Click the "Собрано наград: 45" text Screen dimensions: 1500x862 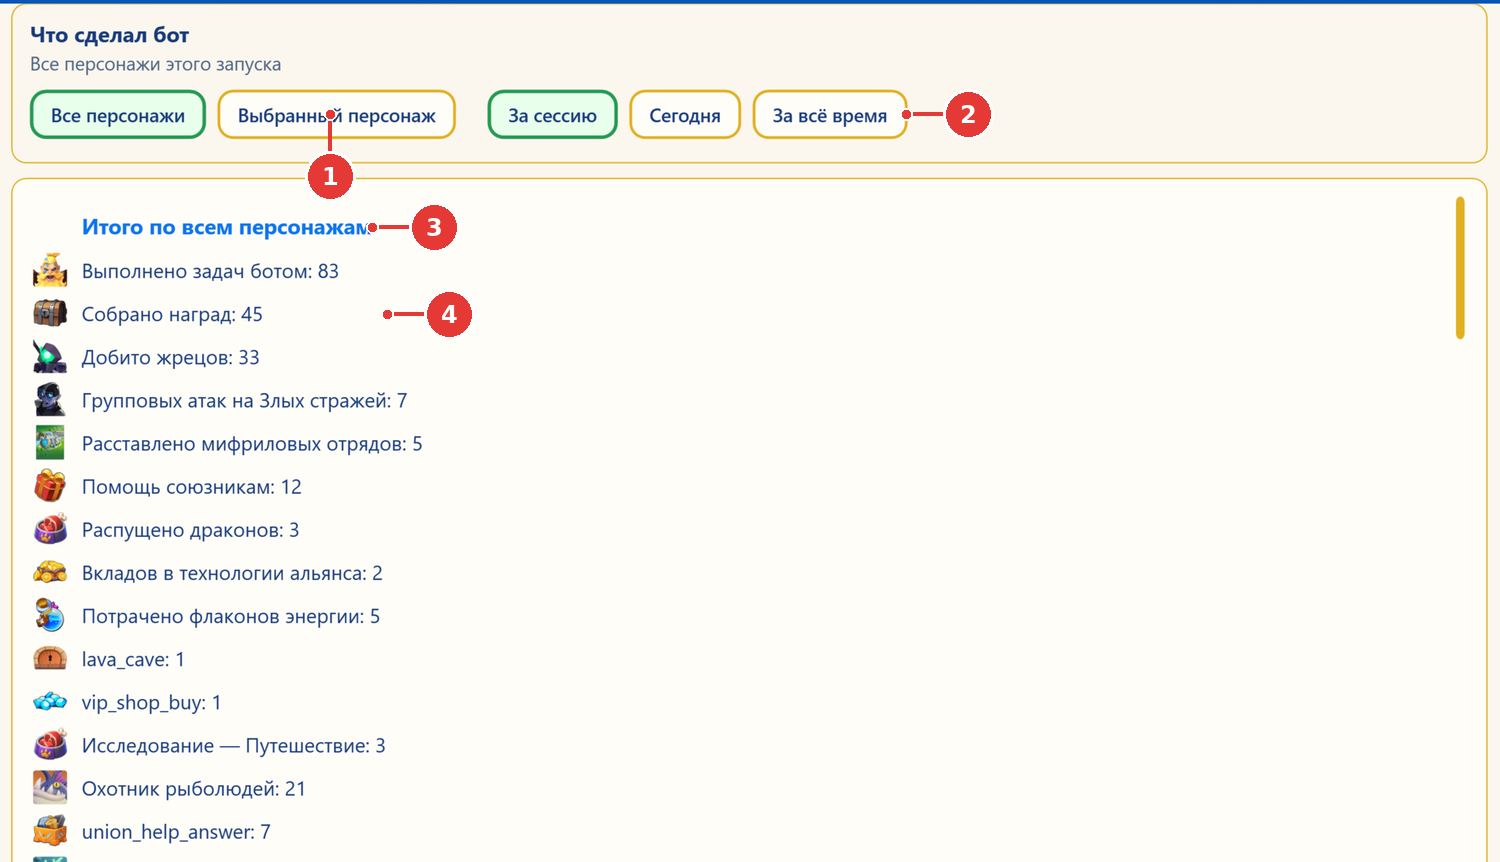click(172, 314)
